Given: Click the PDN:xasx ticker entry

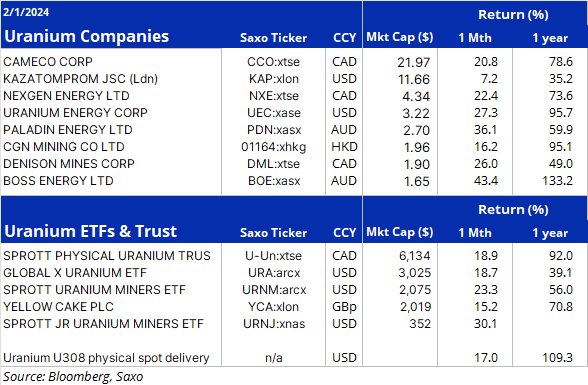Looking at the screenshot, I should tap(274, 130).
